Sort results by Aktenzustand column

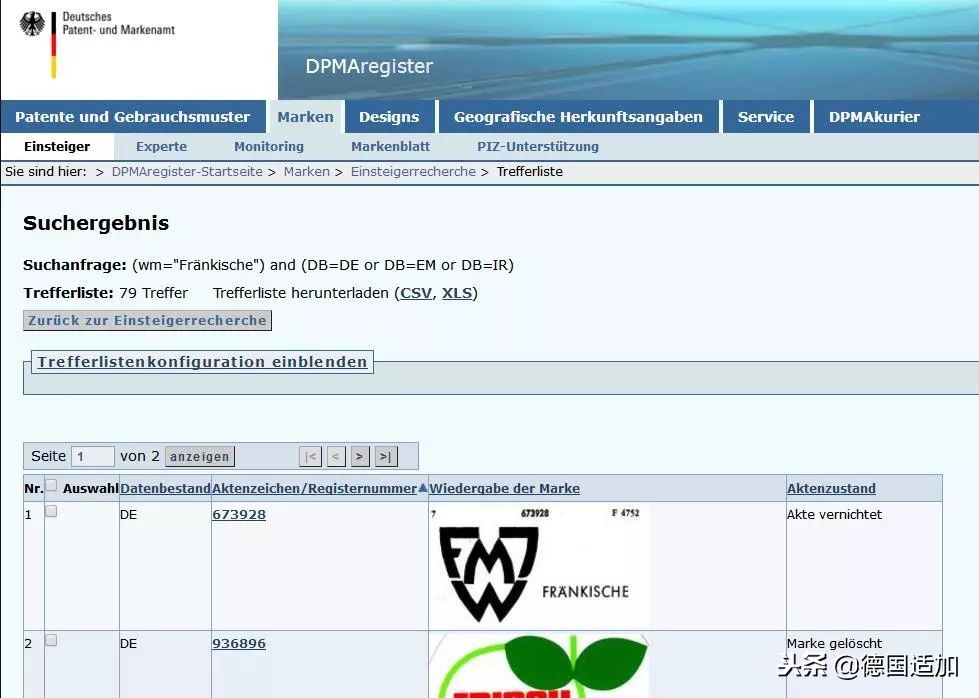point(831,489)
